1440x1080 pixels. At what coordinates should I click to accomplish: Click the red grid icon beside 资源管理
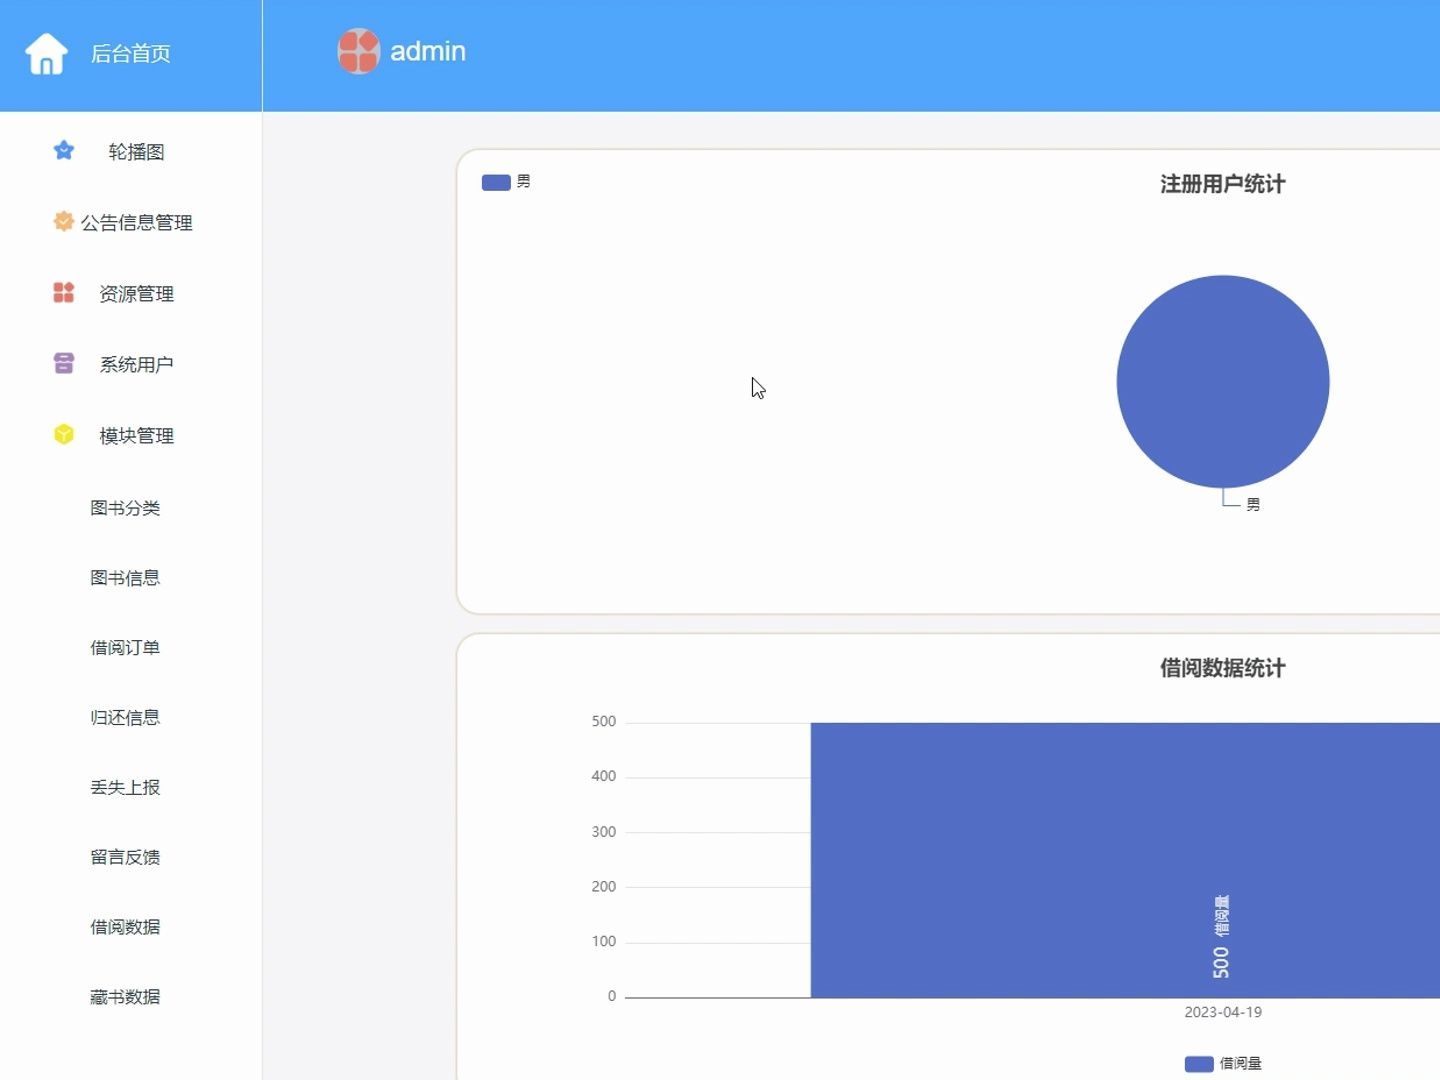click(x=64, y=292)
